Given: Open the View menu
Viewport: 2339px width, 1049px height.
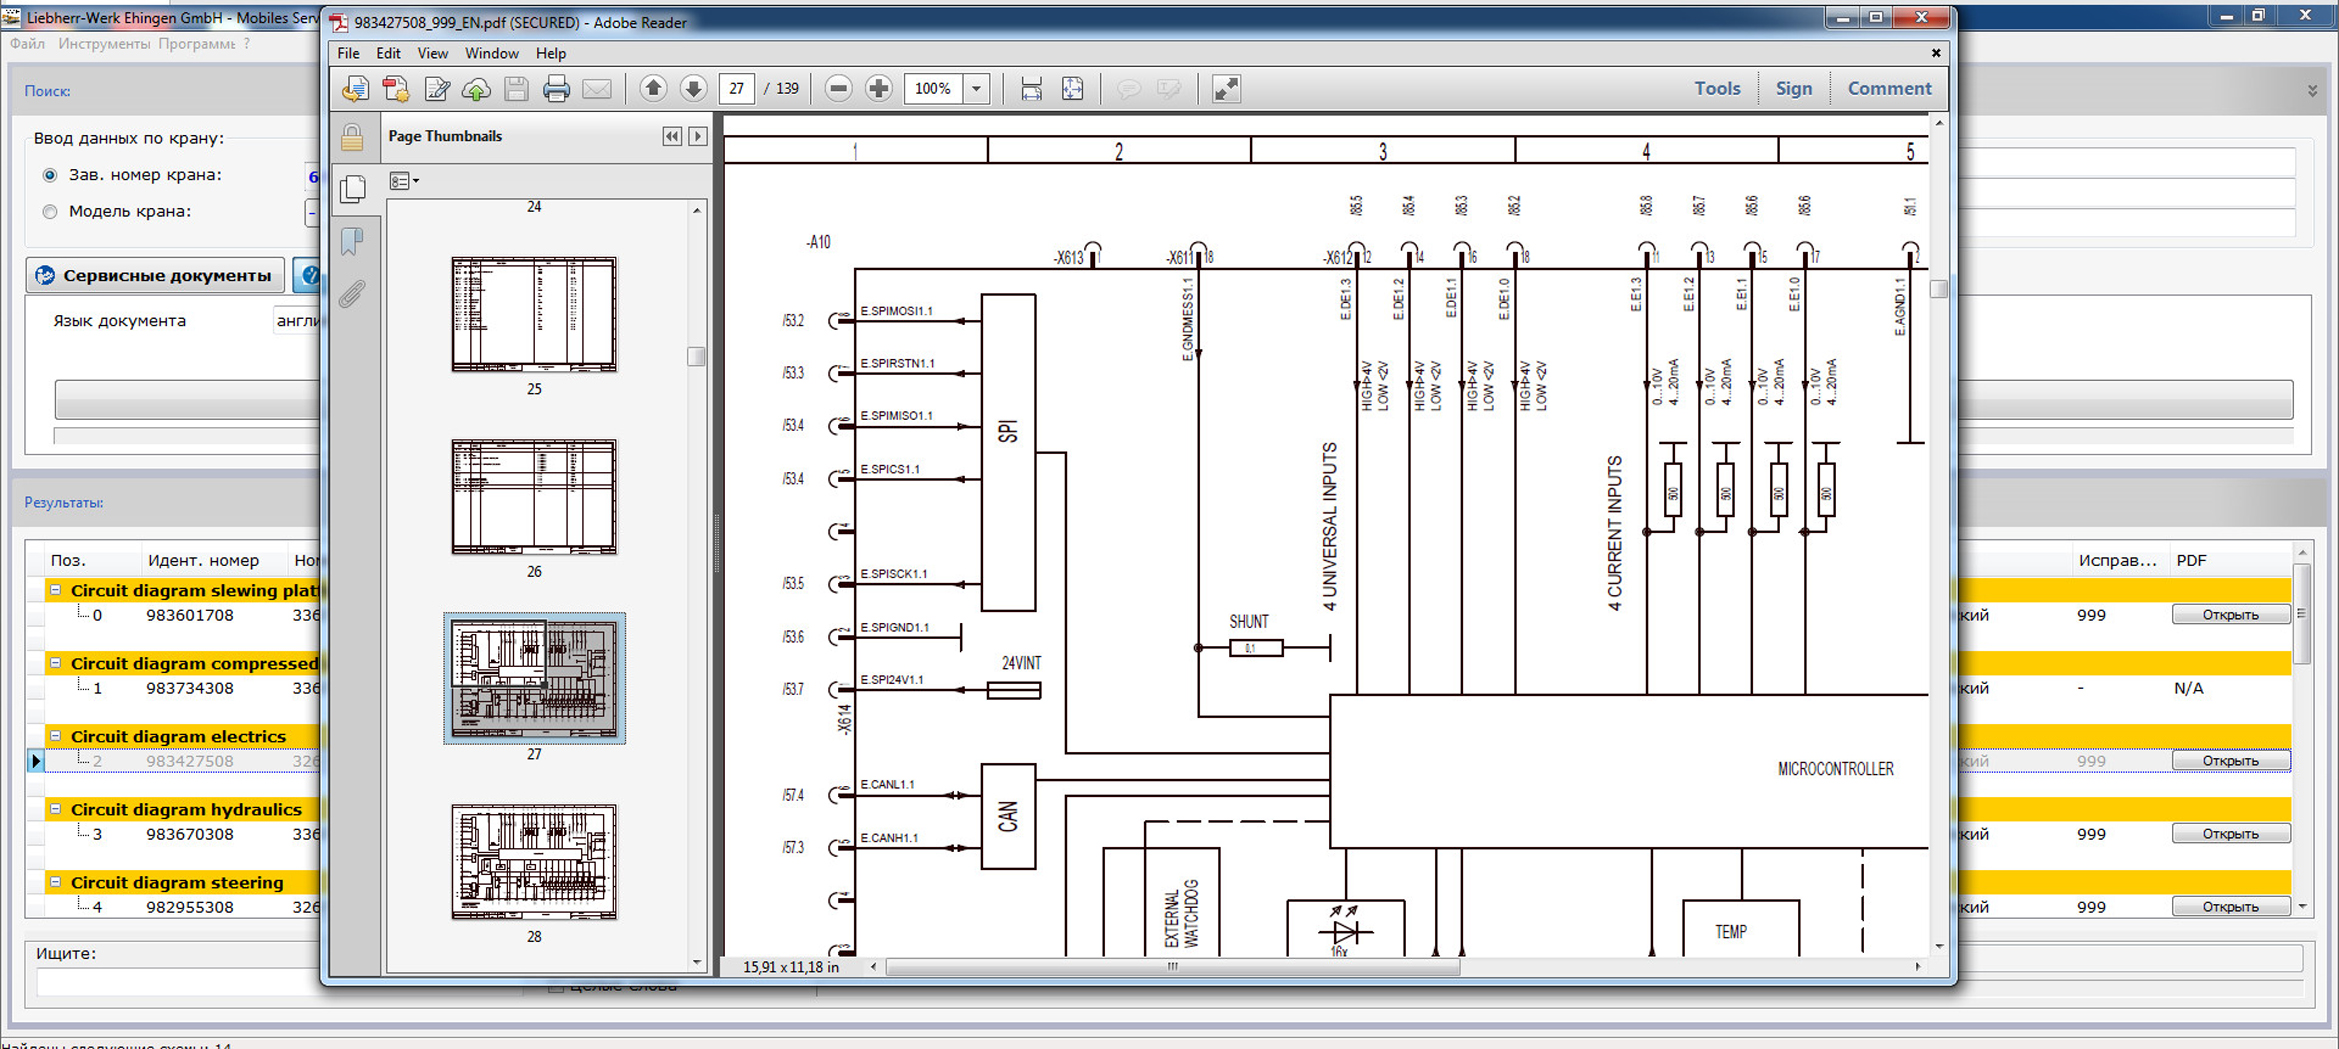Looking at the screenshot, I should click(x=432, y=53).
